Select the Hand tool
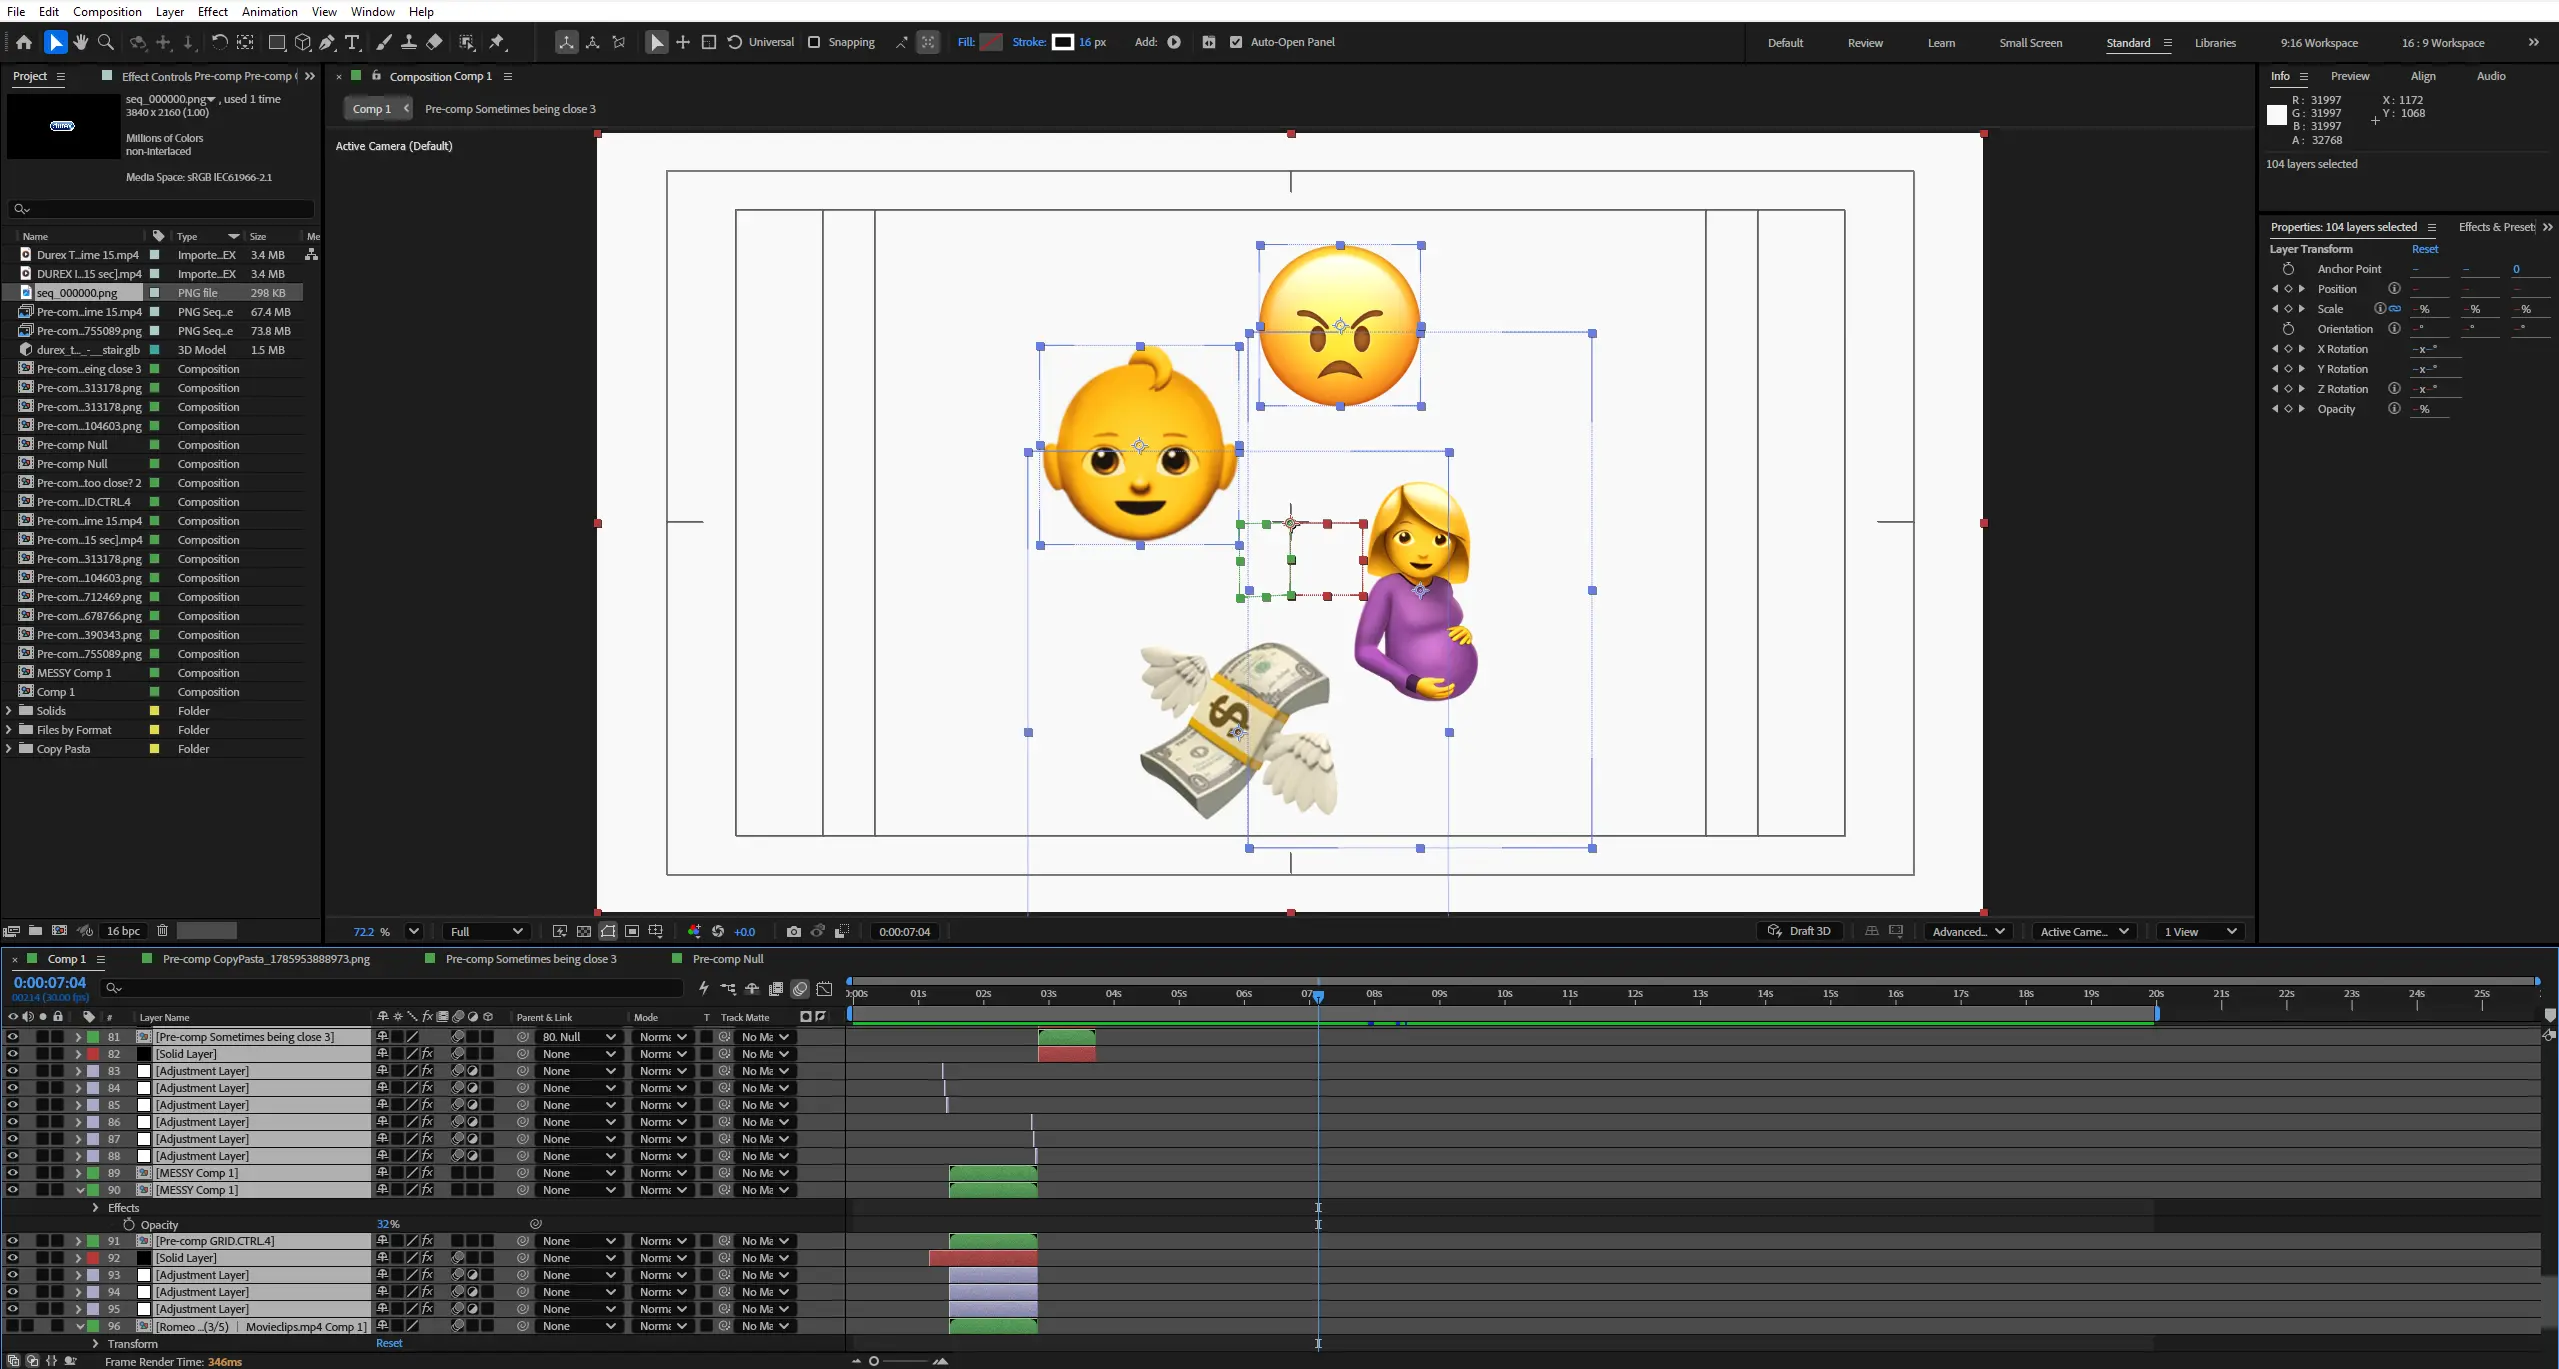2559x1369 pixels. pyautogui.click(x=81, y=42)
